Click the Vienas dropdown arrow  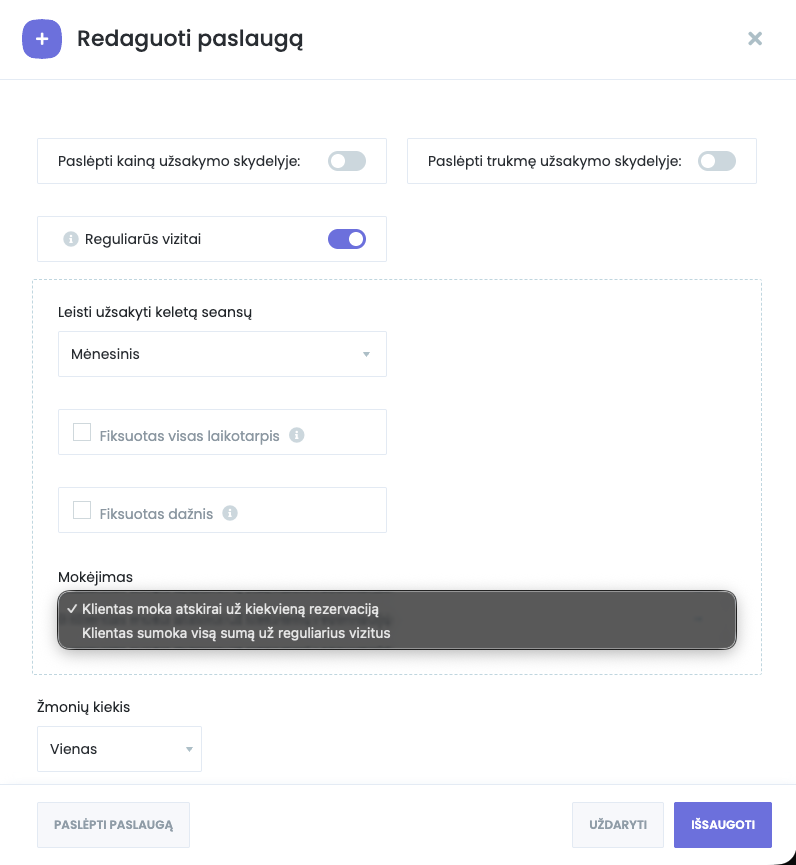[x=188, y=749]
